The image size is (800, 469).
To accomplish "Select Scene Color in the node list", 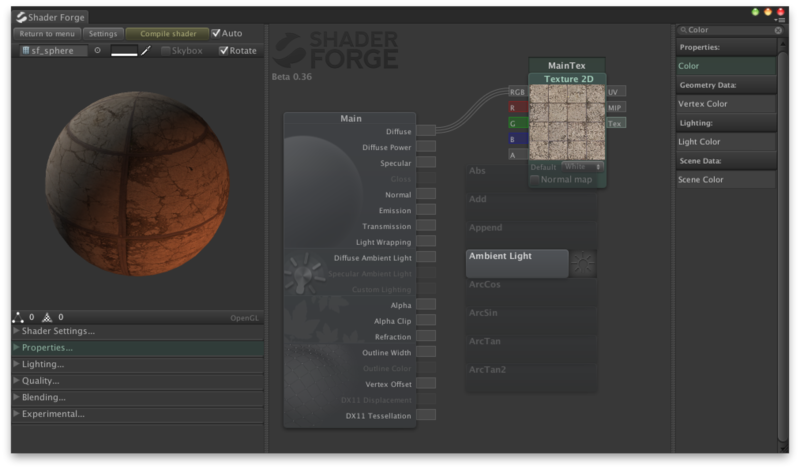I will (x=726, y=180).
